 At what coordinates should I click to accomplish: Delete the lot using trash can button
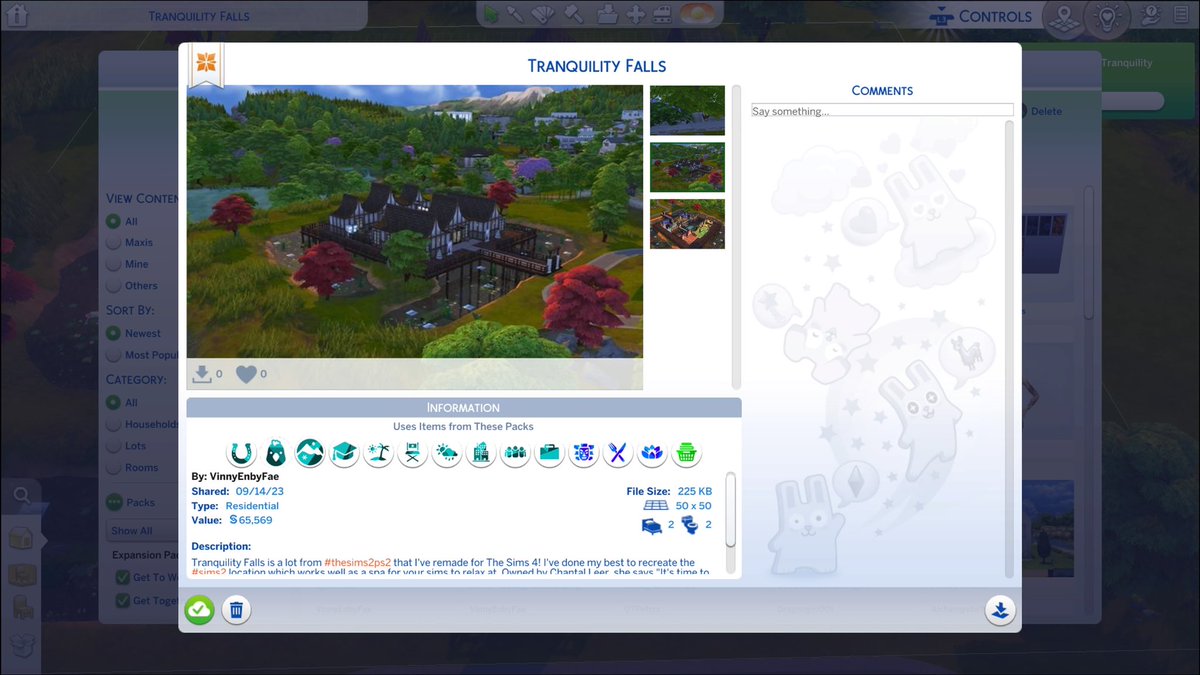tap(236, 609)
